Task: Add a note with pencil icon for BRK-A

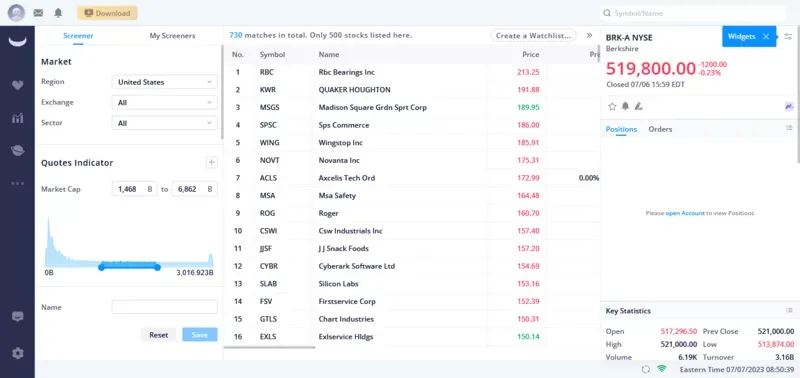Action: (638, 107)
